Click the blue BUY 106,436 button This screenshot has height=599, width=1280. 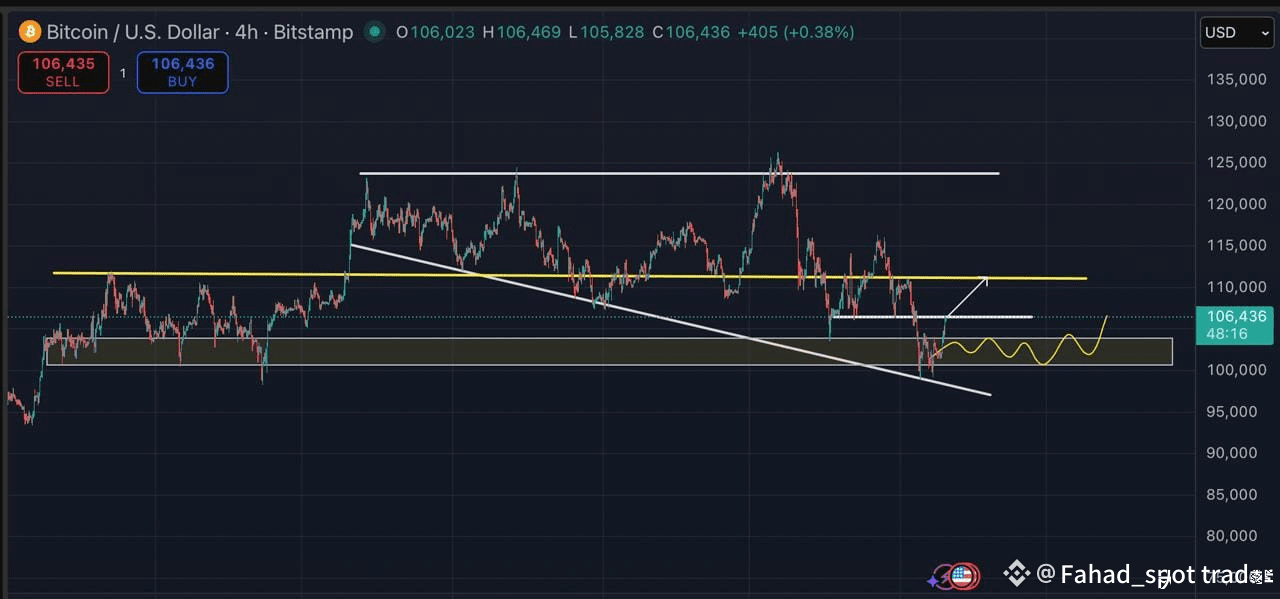click(182, 72)
